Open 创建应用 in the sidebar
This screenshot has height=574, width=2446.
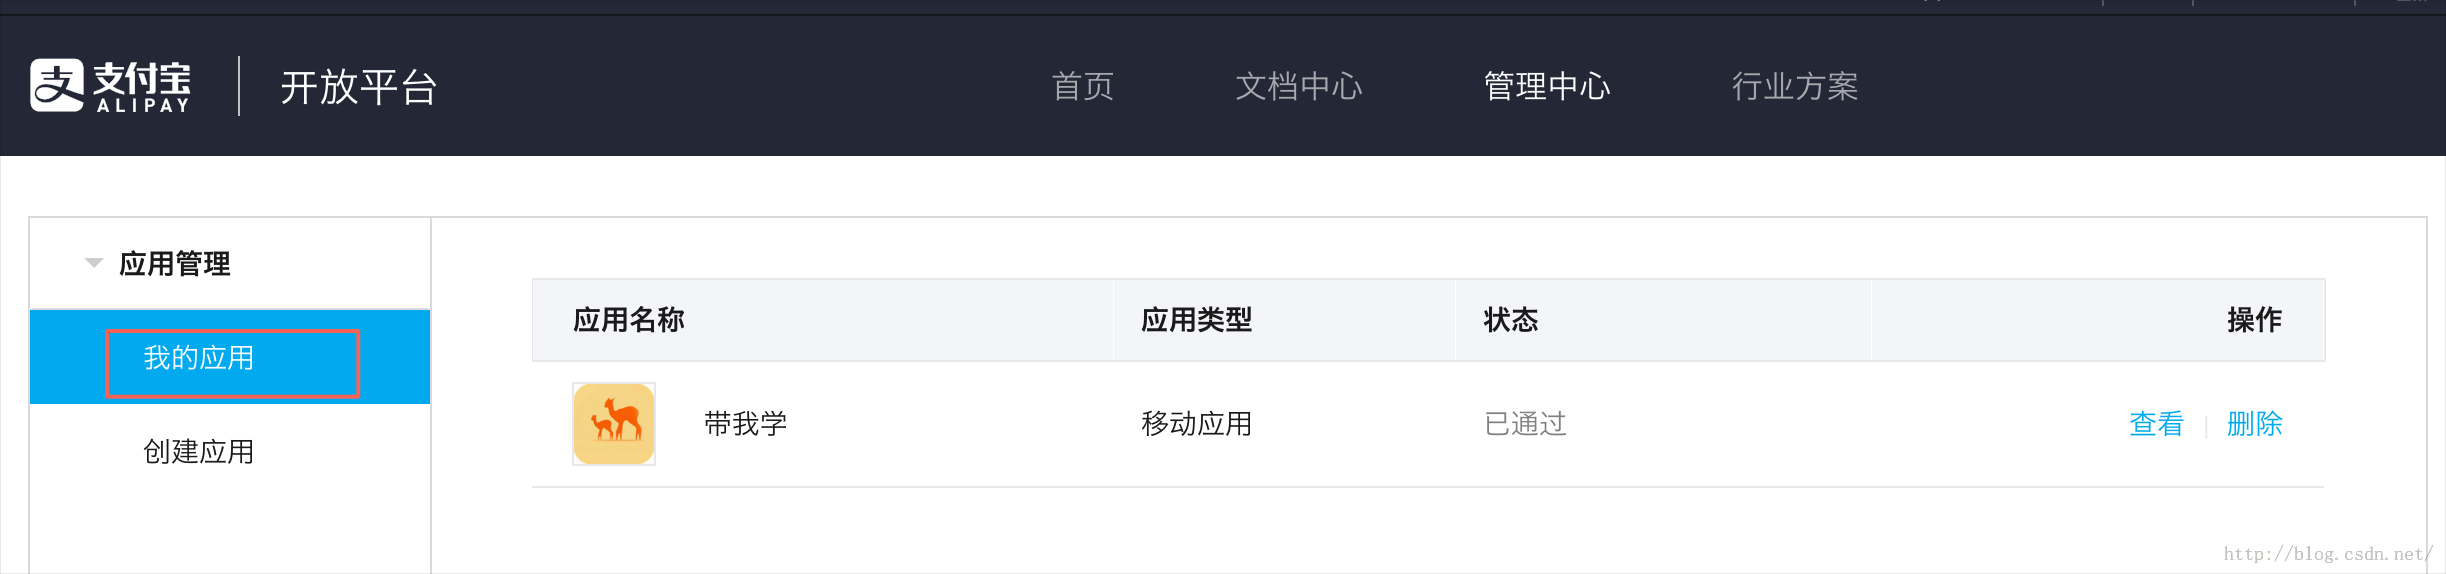point(199,452)
